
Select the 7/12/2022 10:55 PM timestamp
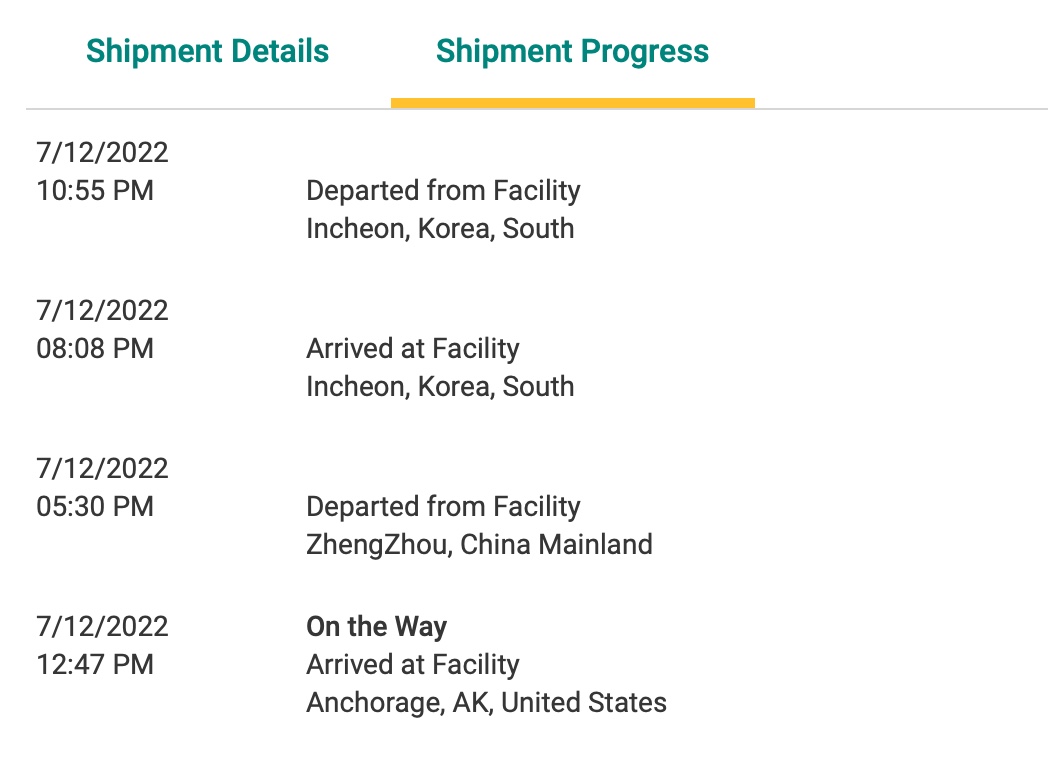pyautogui.click(x=102, y=172)
